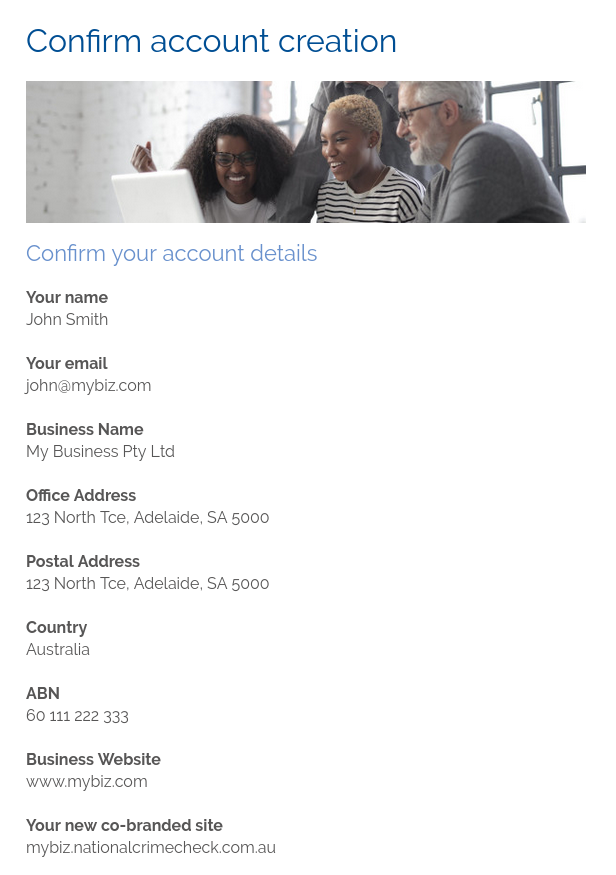Click the "Country" label
Viewport: 616px width, 875px height.
point(56,628)
